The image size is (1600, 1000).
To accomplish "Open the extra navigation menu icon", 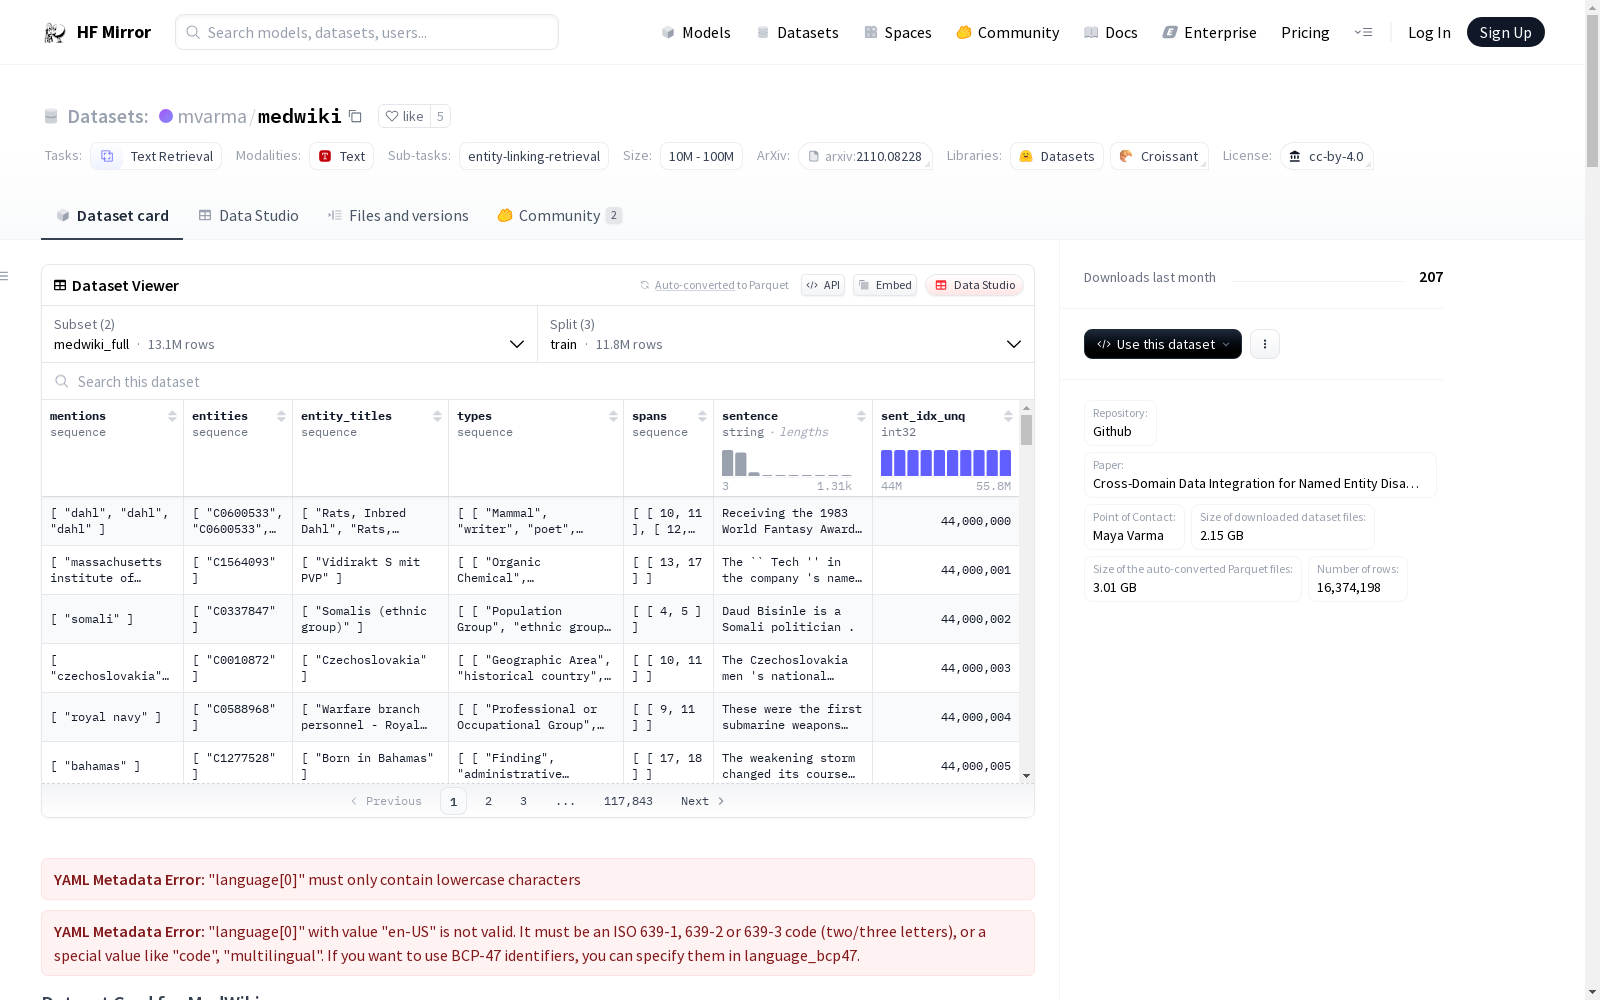I will pyautogui.click(x=1363, y=32).
